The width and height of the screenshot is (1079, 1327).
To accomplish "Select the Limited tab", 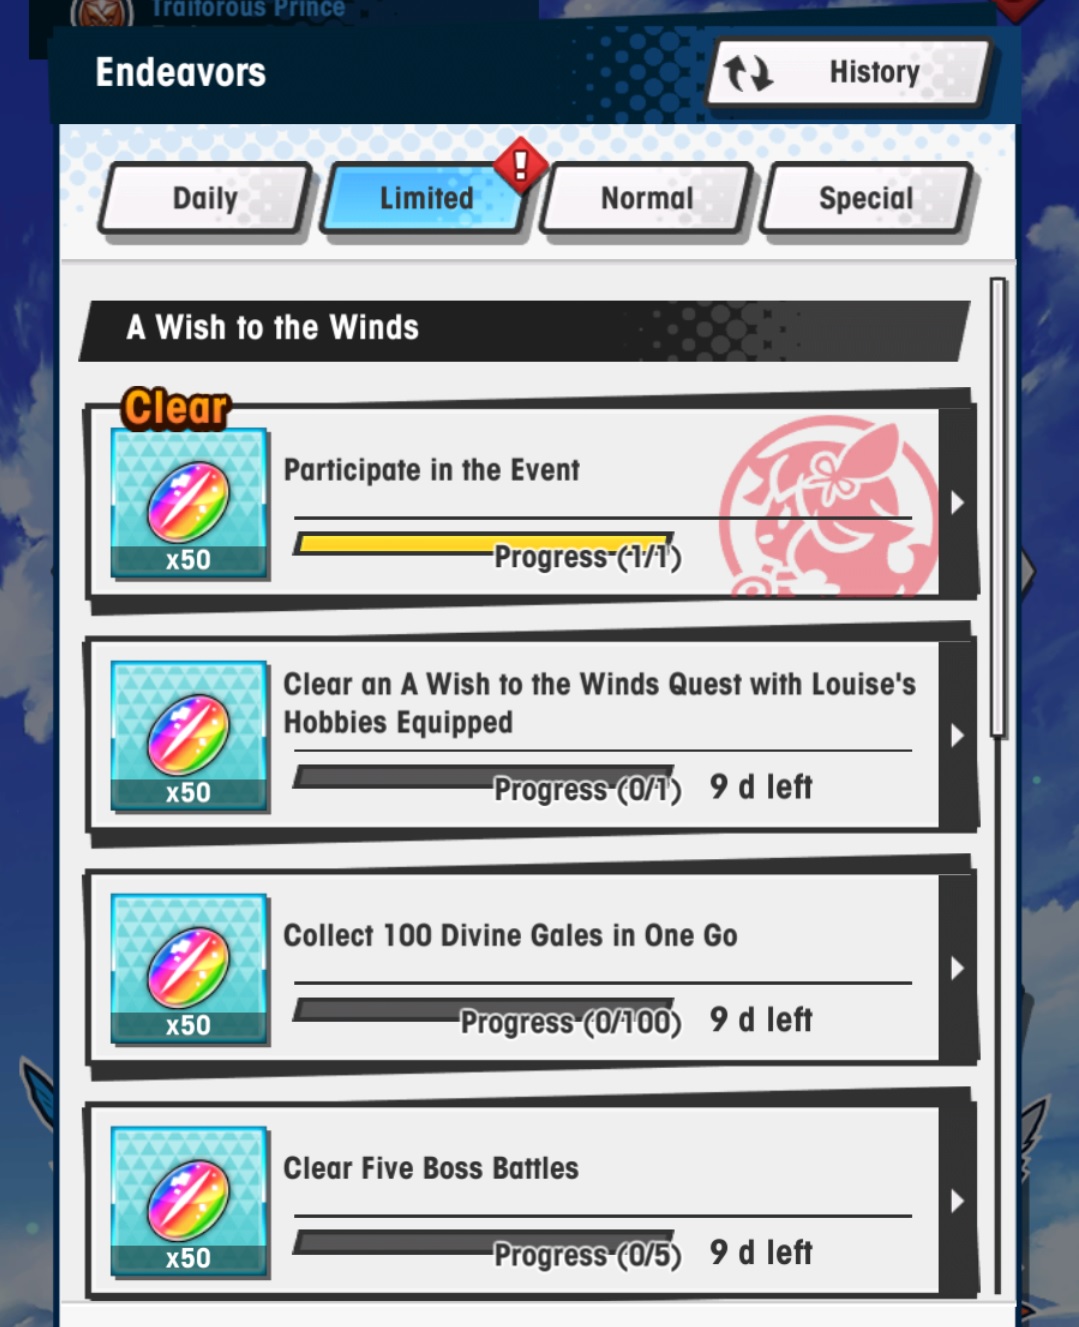I will pos(426,198).
